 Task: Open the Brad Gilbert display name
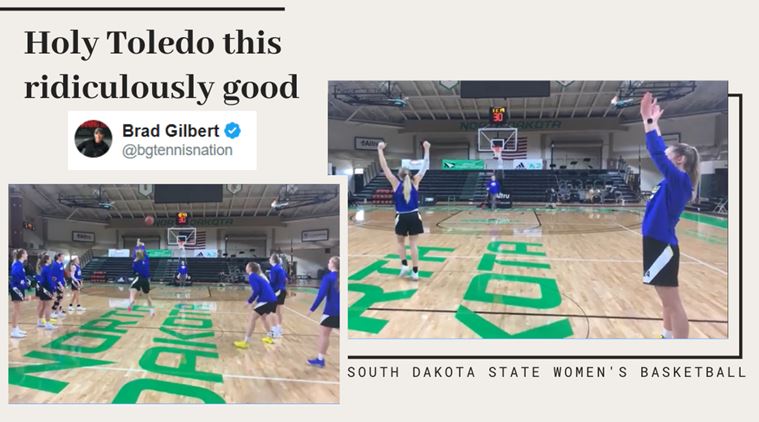pos(170,131)
